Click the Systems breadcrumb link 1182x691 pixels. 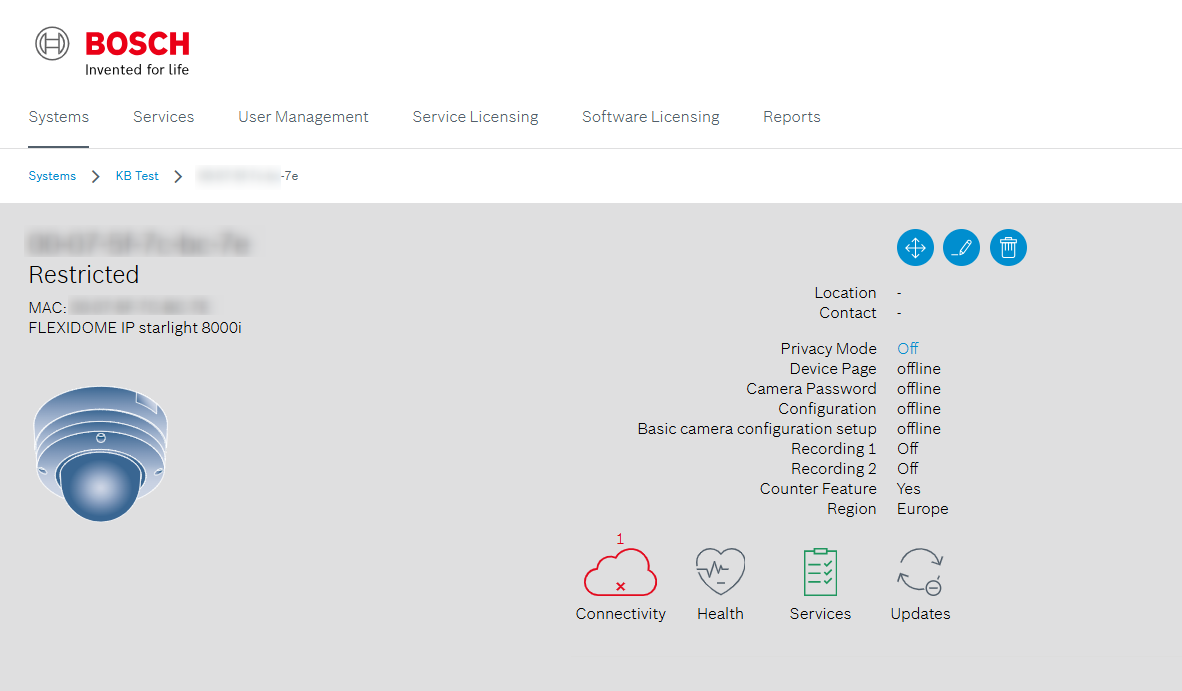(x=52, y=176)
